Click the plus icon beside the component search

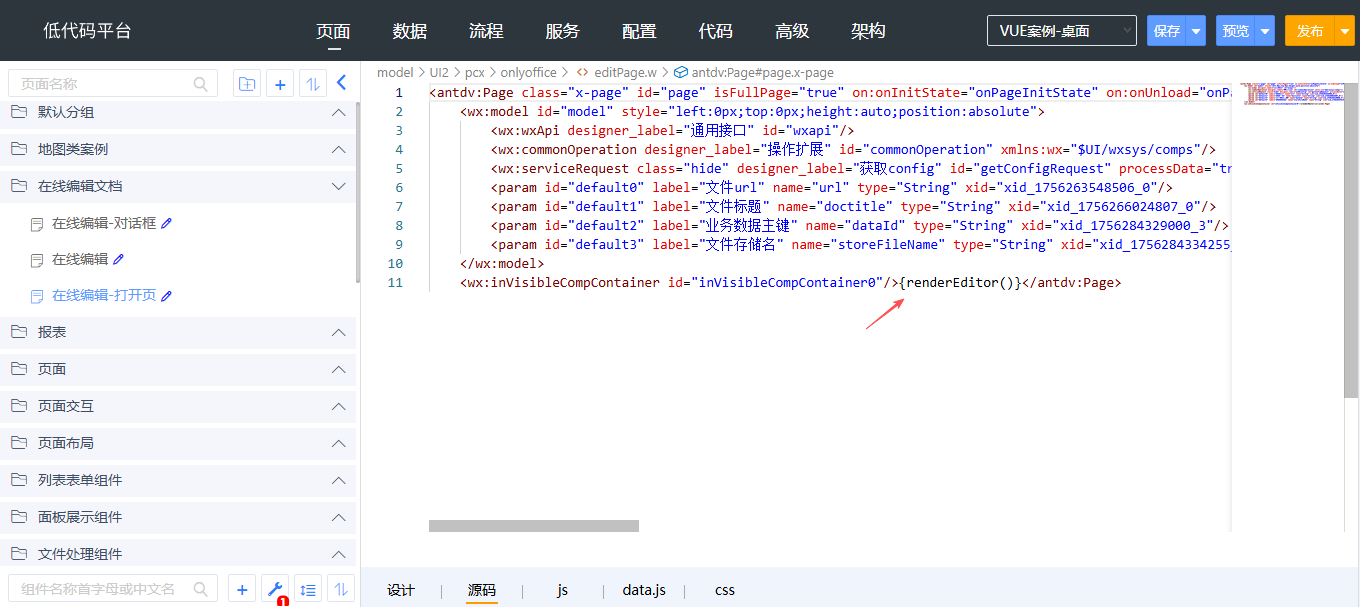(241, 590)
